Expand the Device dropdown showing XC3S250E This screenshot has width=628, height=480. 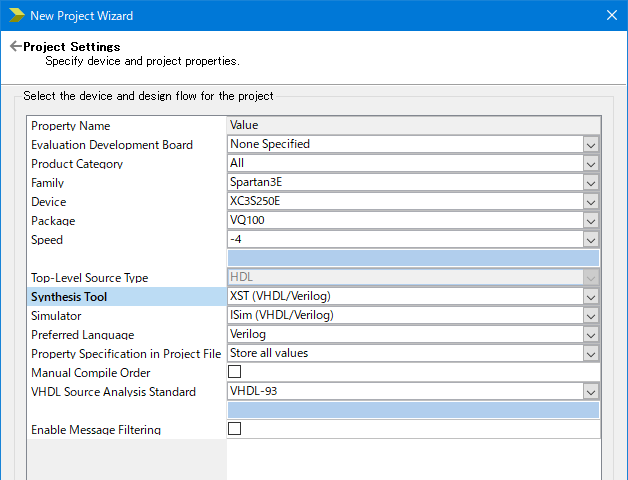(x=591, y=202)
